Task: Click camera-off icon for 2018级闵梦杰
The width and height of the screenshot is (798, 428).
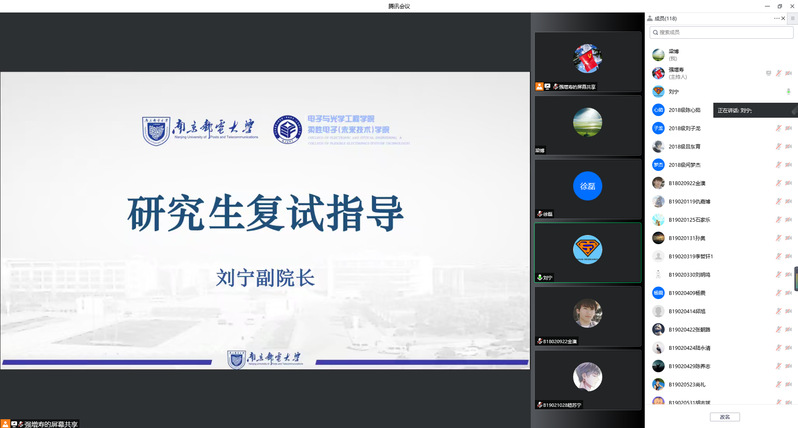Action: coord(790,164)
